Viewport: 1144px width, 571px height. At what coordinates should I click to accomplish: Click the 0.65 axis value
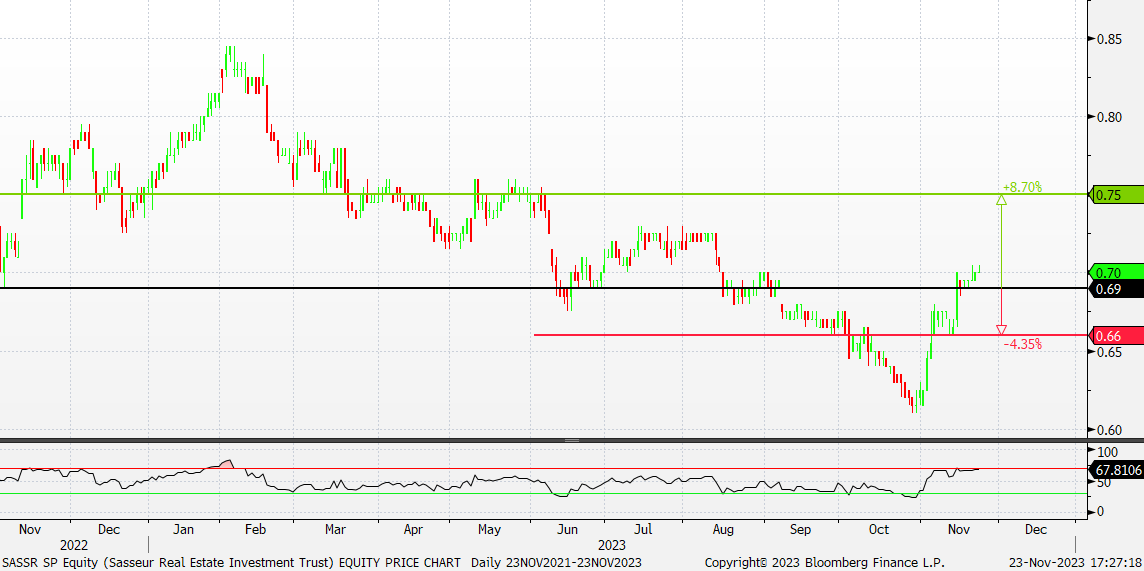coord(1110,351)
